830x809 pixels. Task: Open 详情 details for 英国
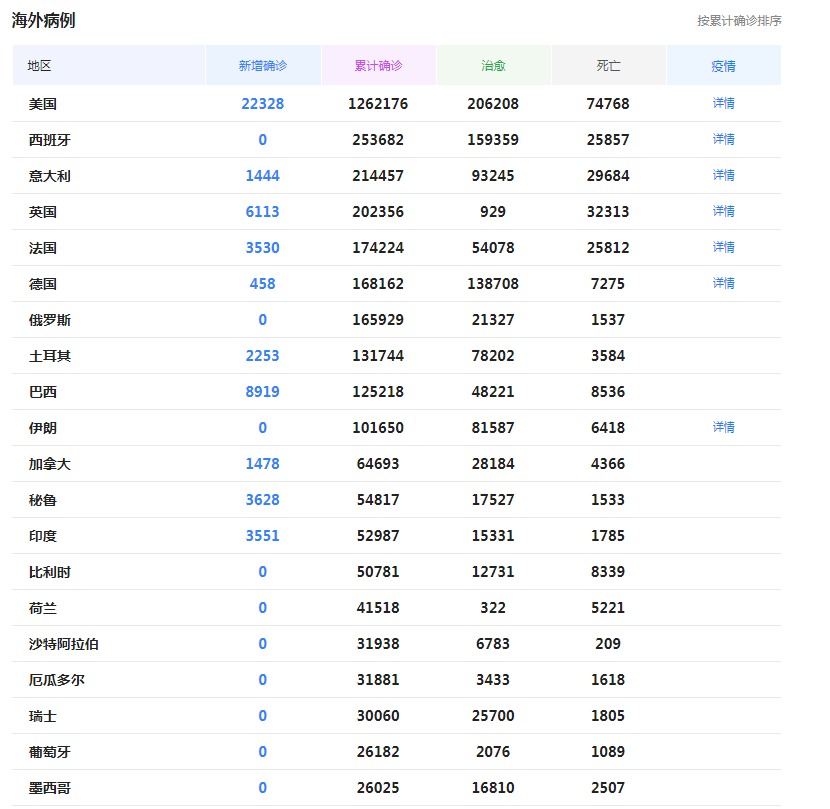click(723, 210)
